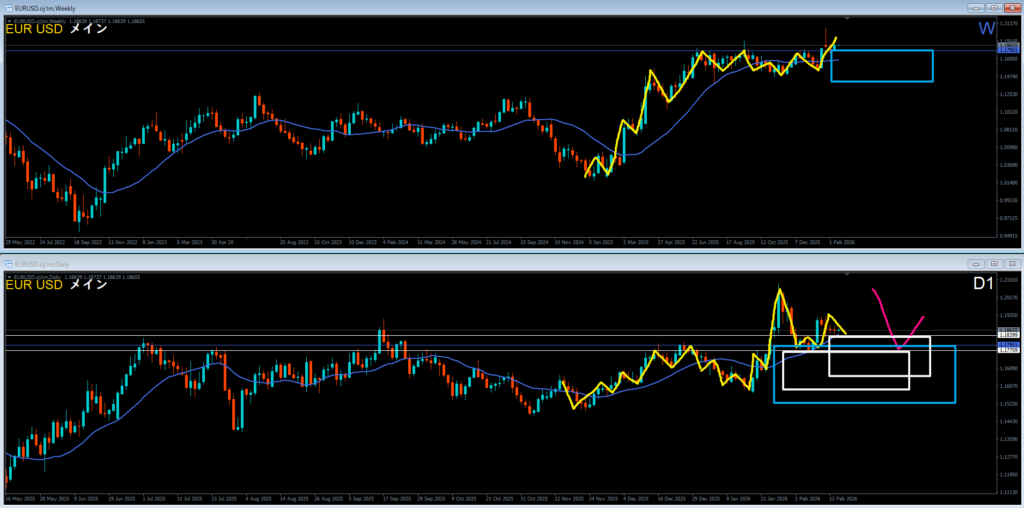Click the pink projection line on Daily chart

tap(882, 310)
